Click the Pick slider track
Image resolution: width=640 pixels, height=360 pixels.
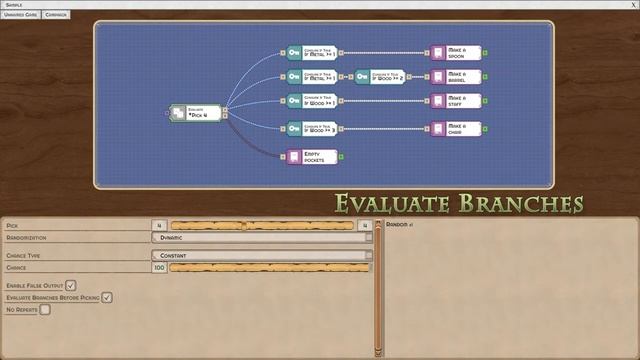(262, 225)
